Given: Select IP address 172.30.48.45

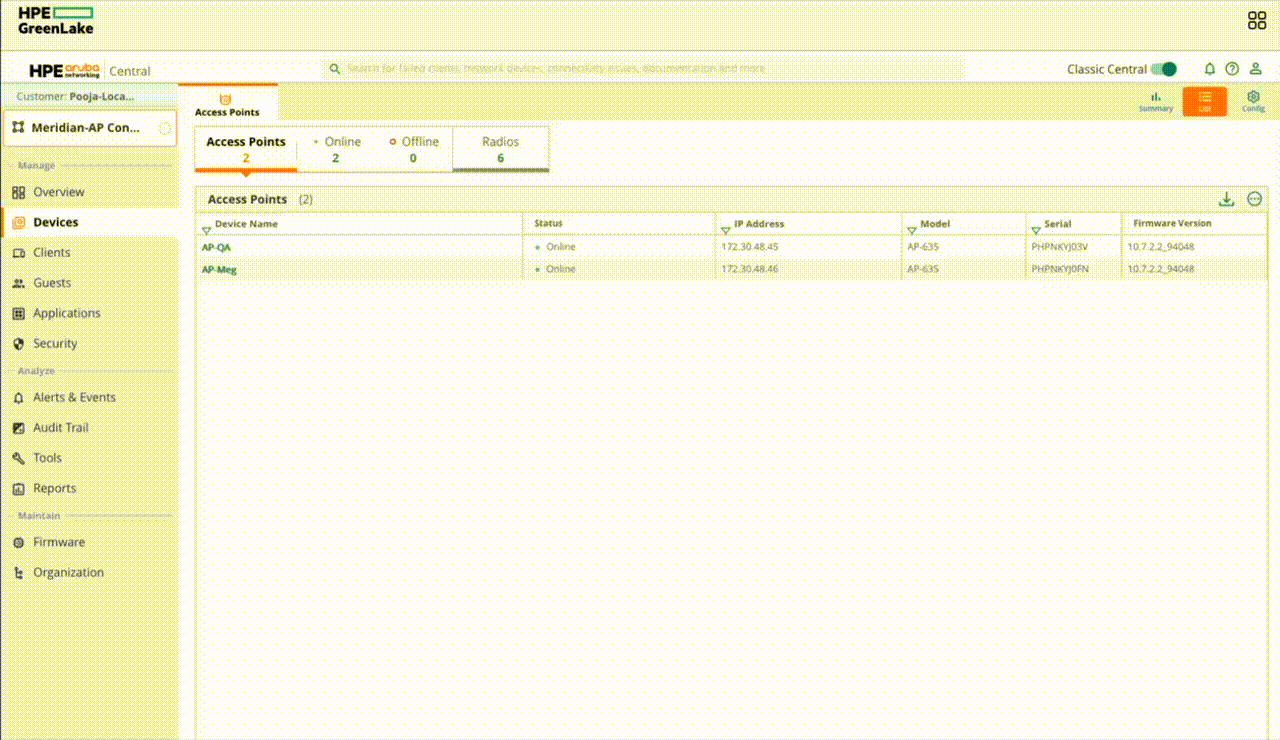Looking at the screenshot, I should click(x=750, y=247).
